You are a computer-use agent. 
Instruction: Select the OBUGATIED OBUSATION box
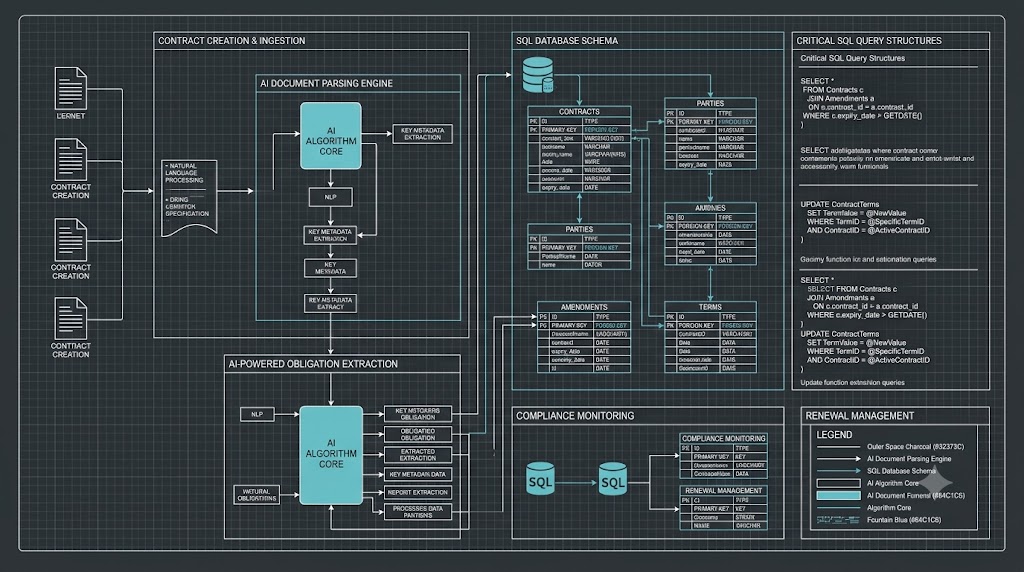pos(418,434)
